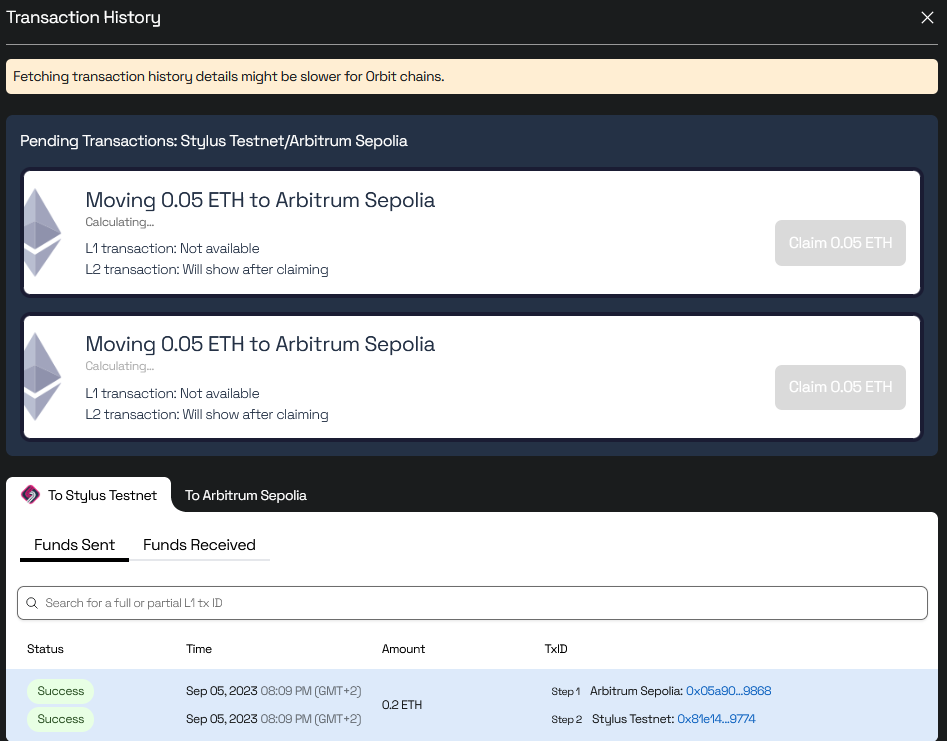Click Claim 0.05 ETH in first pending card
The image size is (947, 741).
840,243
